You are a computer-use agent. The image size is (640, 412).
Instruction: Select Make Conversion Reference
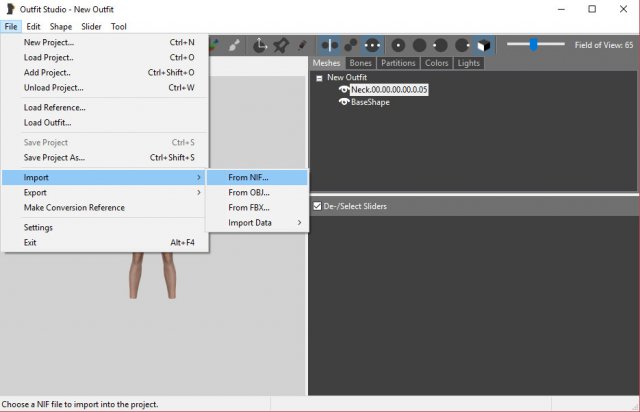tap(74, 208)
